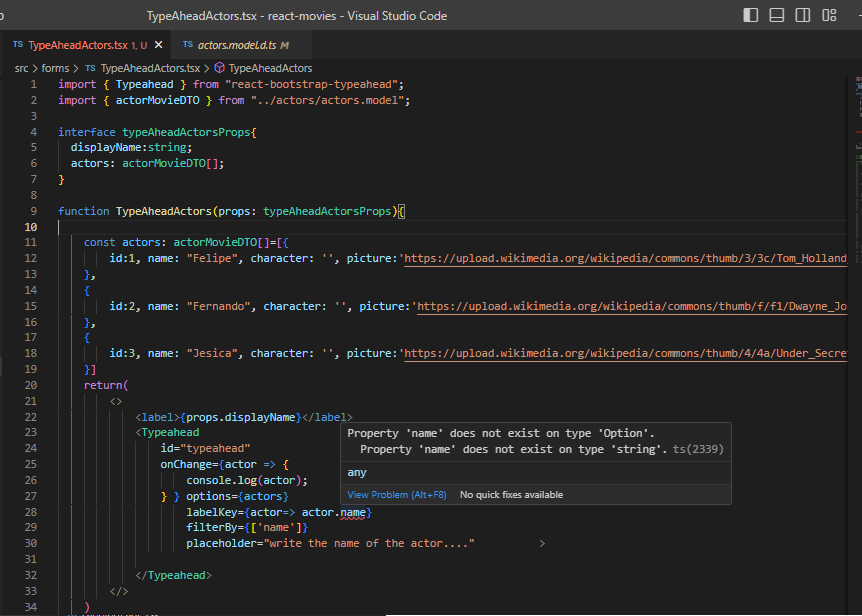Click the TS icon on actors.model.d.ts tab
Image resolution: width=862 pixels, height=616 pixels.
(188, 44)
